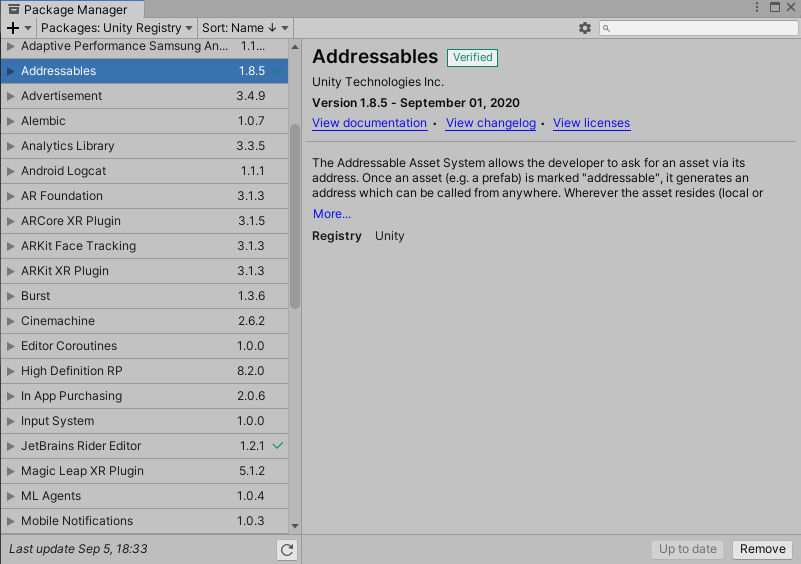
Task: Select the Android Logcat package
Action: click(145, 171)
